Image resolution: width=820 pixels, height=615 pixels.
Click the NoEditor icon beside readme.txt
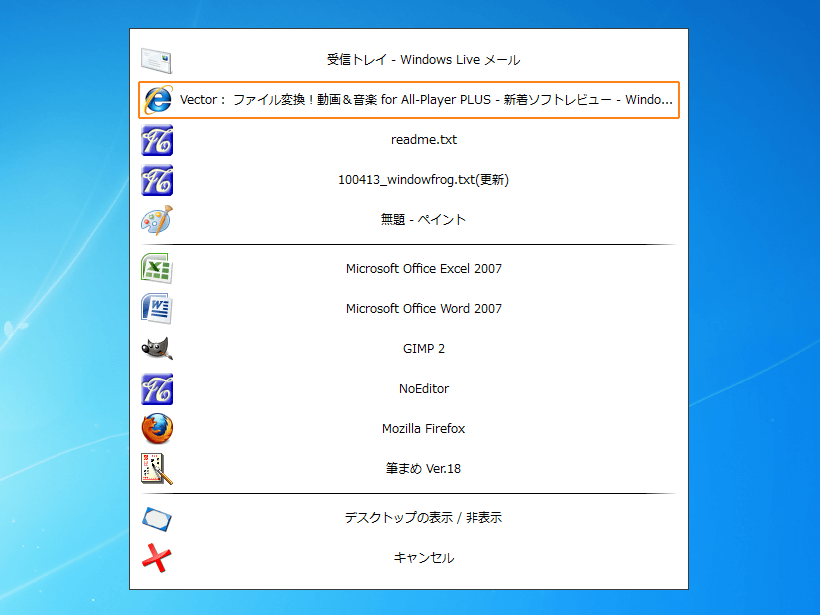coord(157,140)
